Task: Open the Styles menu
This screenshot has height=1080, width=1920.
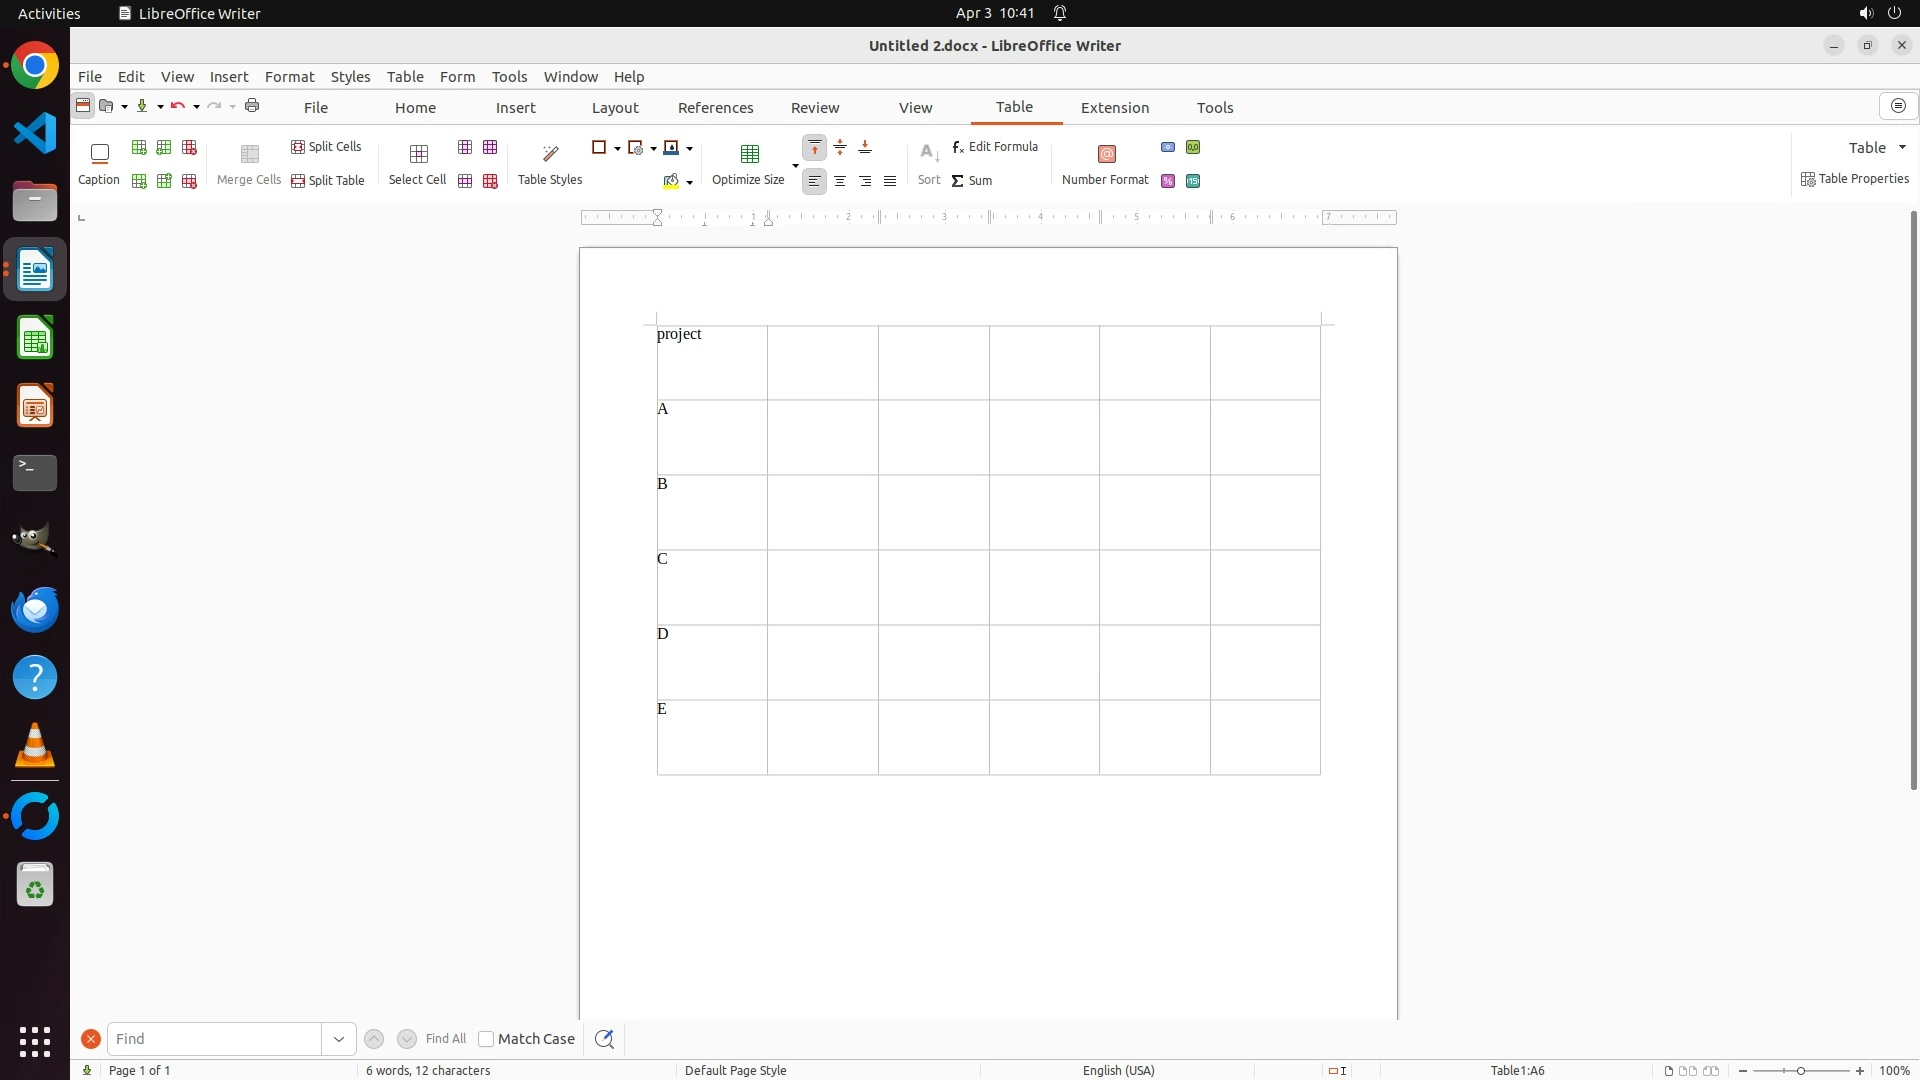Action: pyautogui.click(x=350, y=77)
